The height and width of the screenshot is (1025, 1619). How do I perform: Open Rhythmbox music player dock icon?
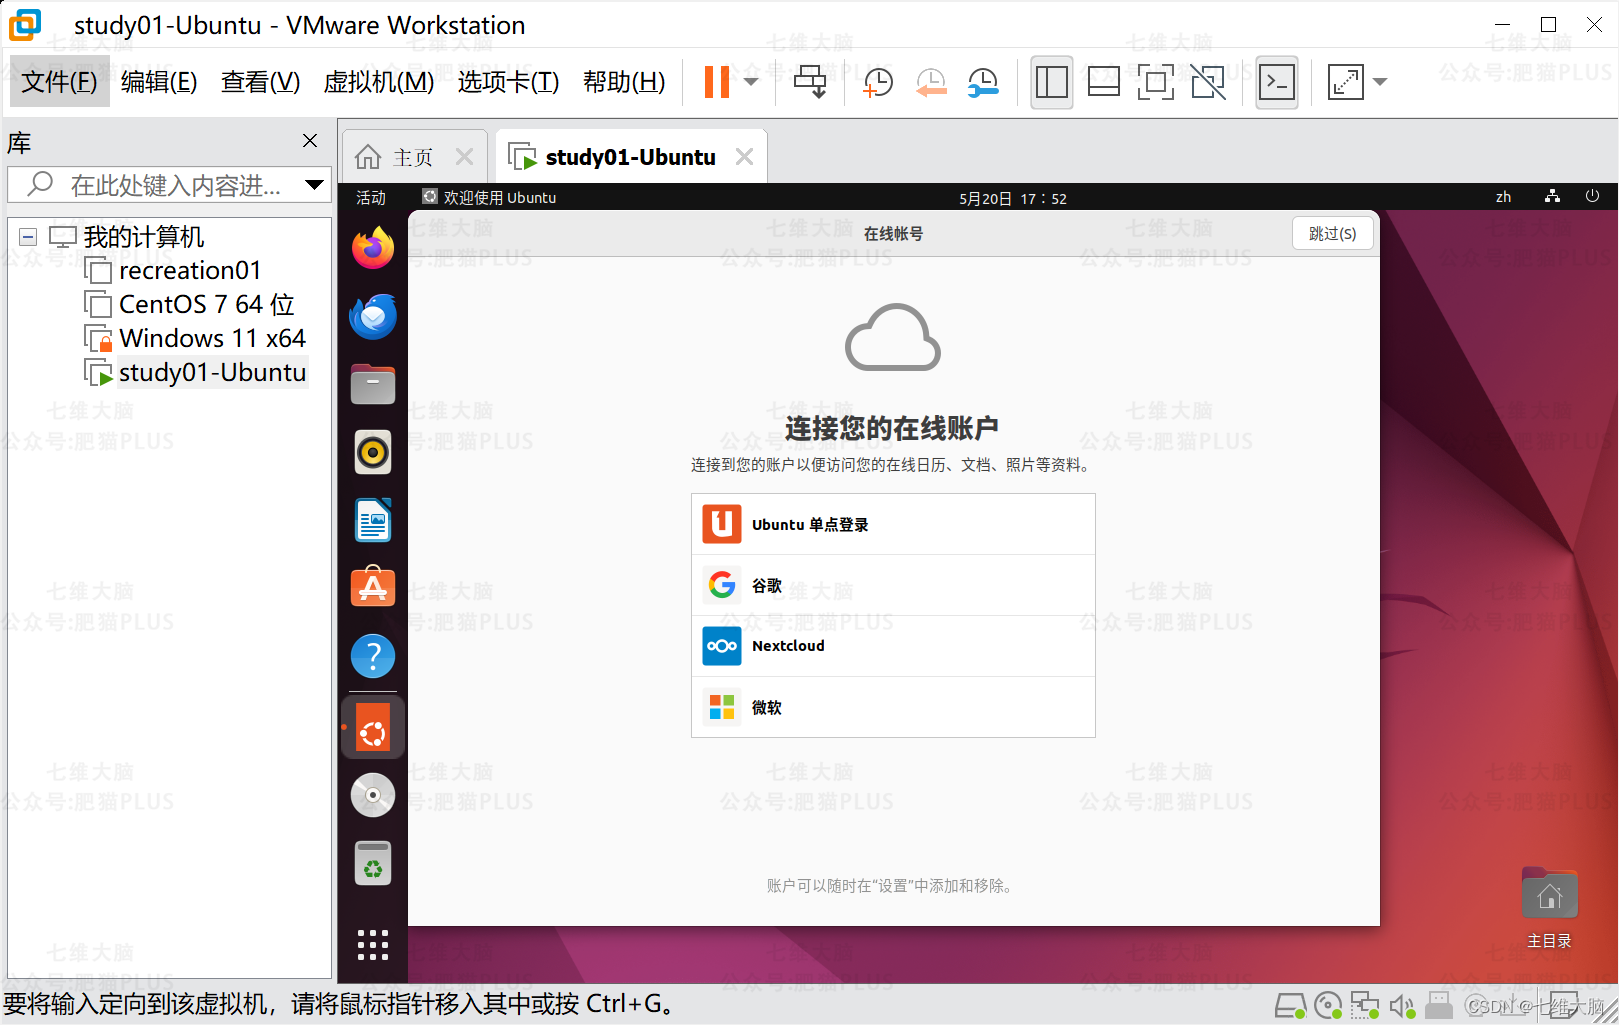click(373, 453)
